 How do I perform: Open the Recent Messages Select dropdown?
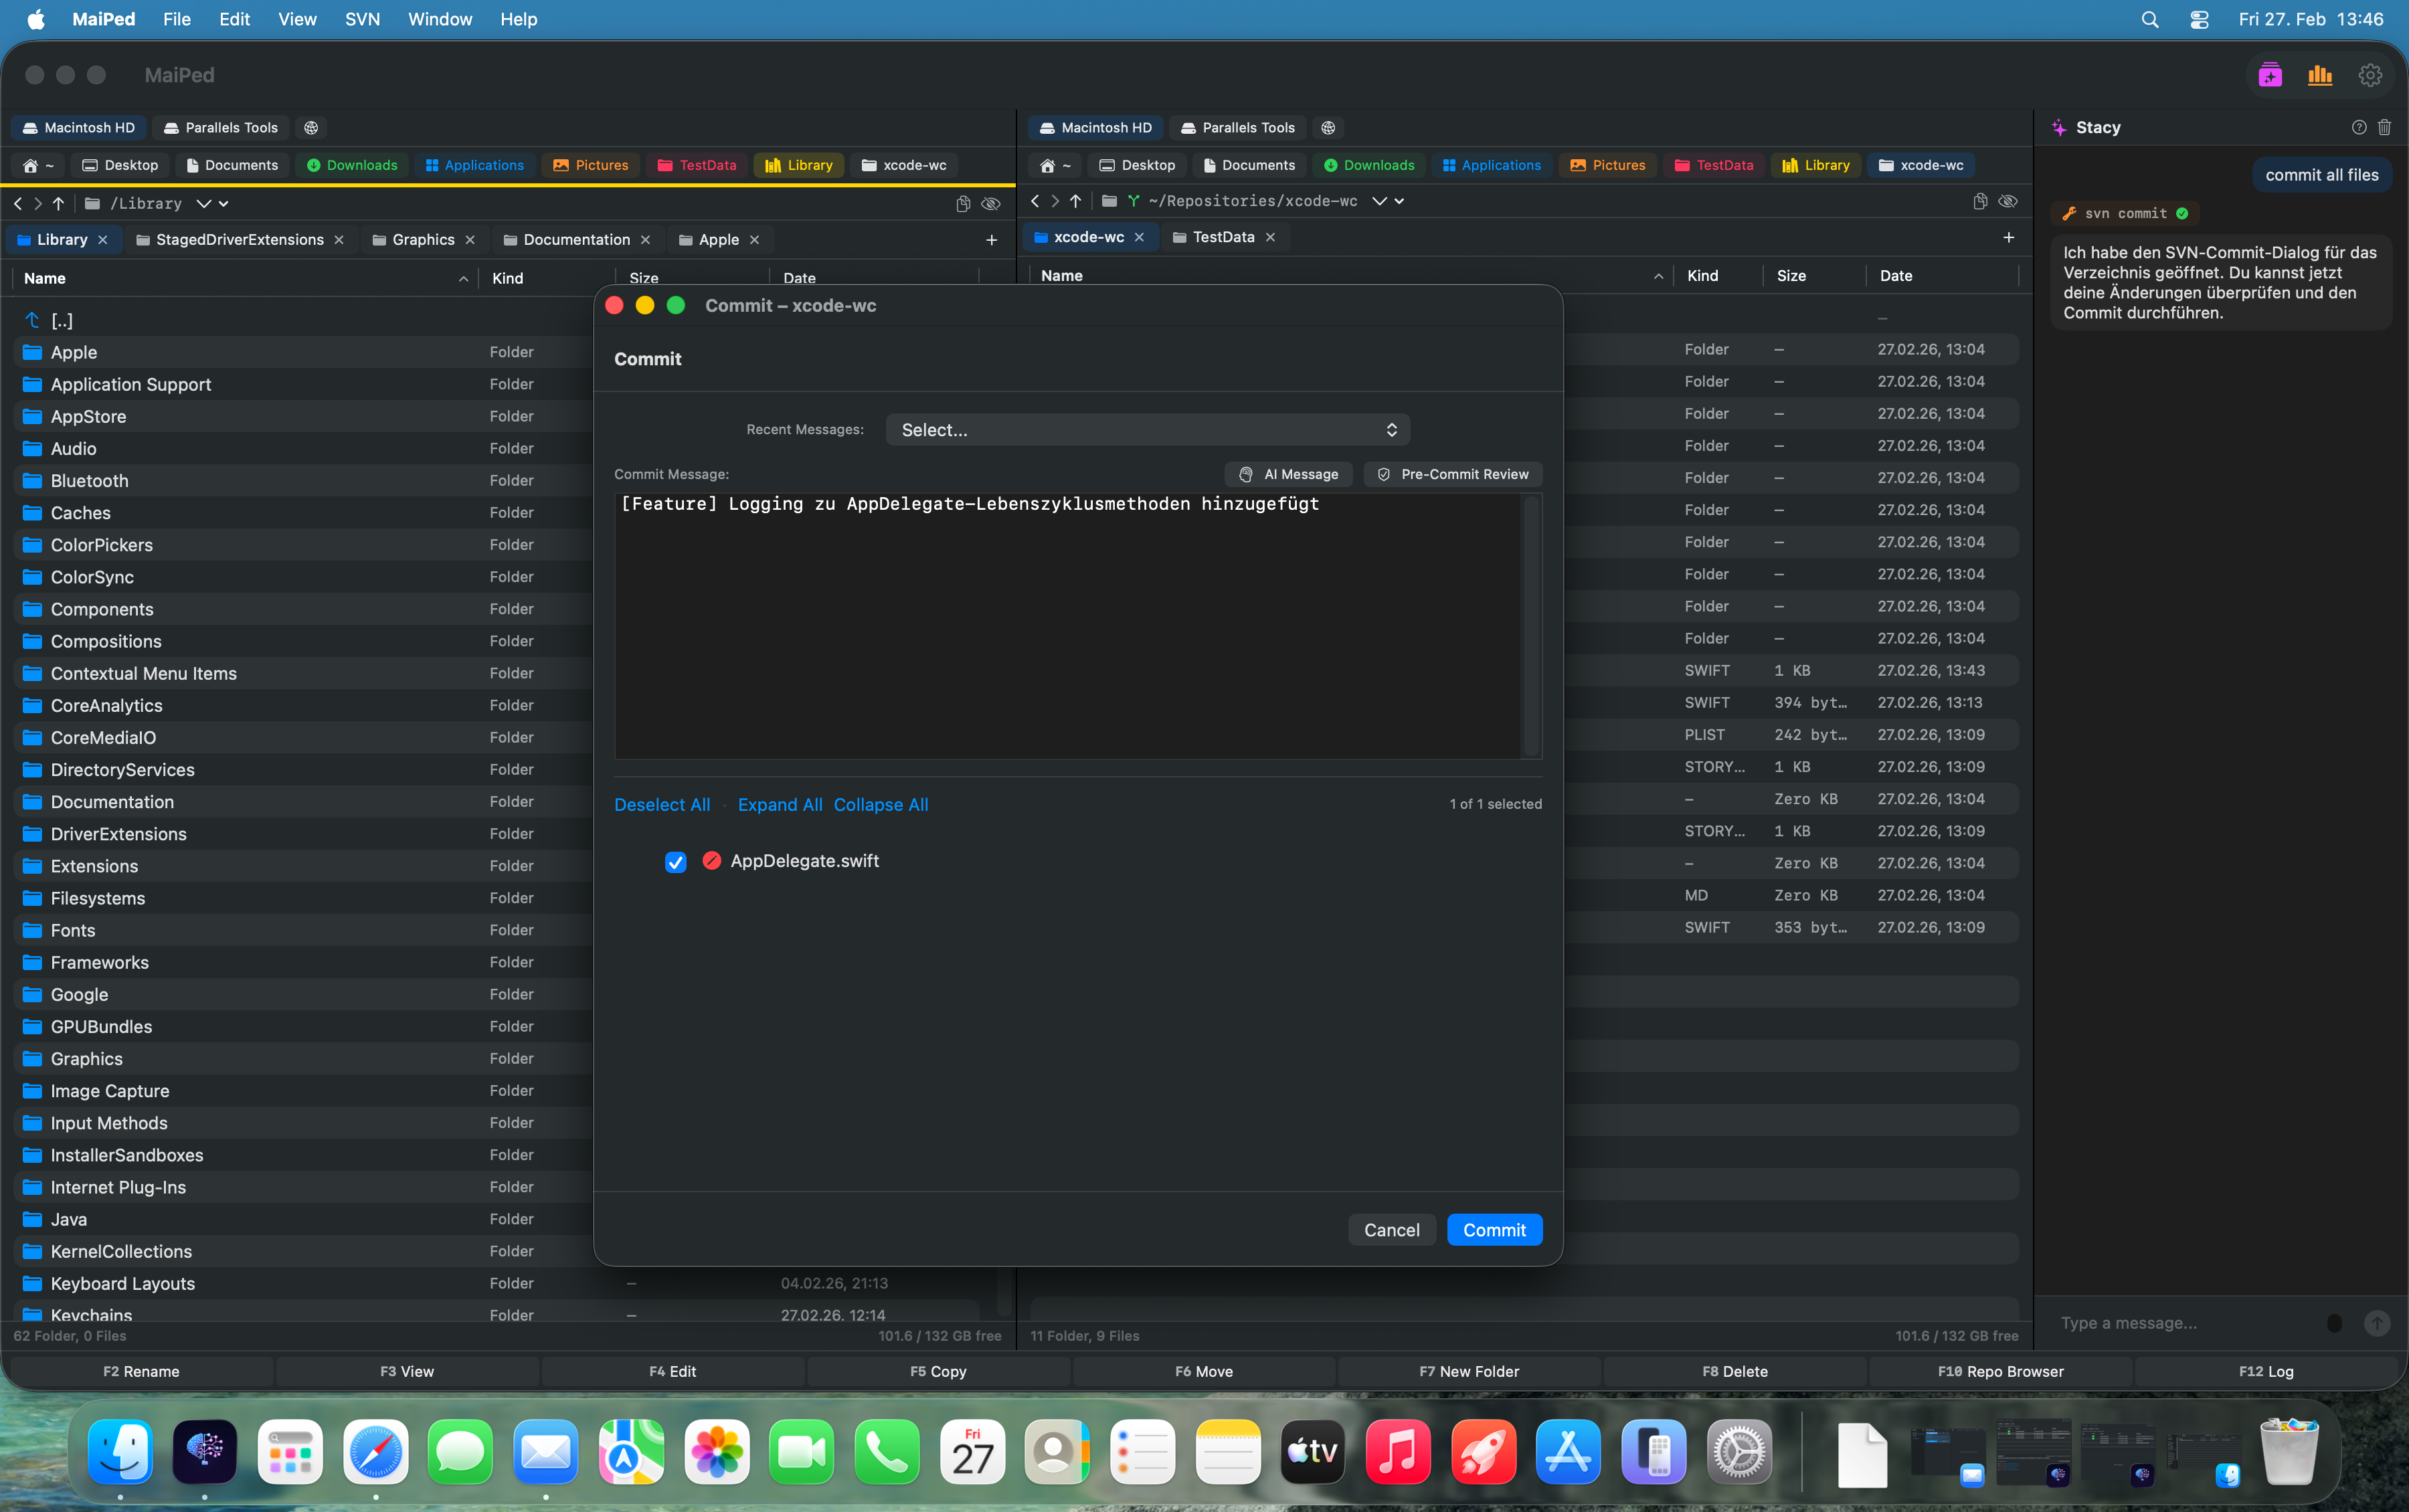pyautogui.click(x=1146, y=429)
